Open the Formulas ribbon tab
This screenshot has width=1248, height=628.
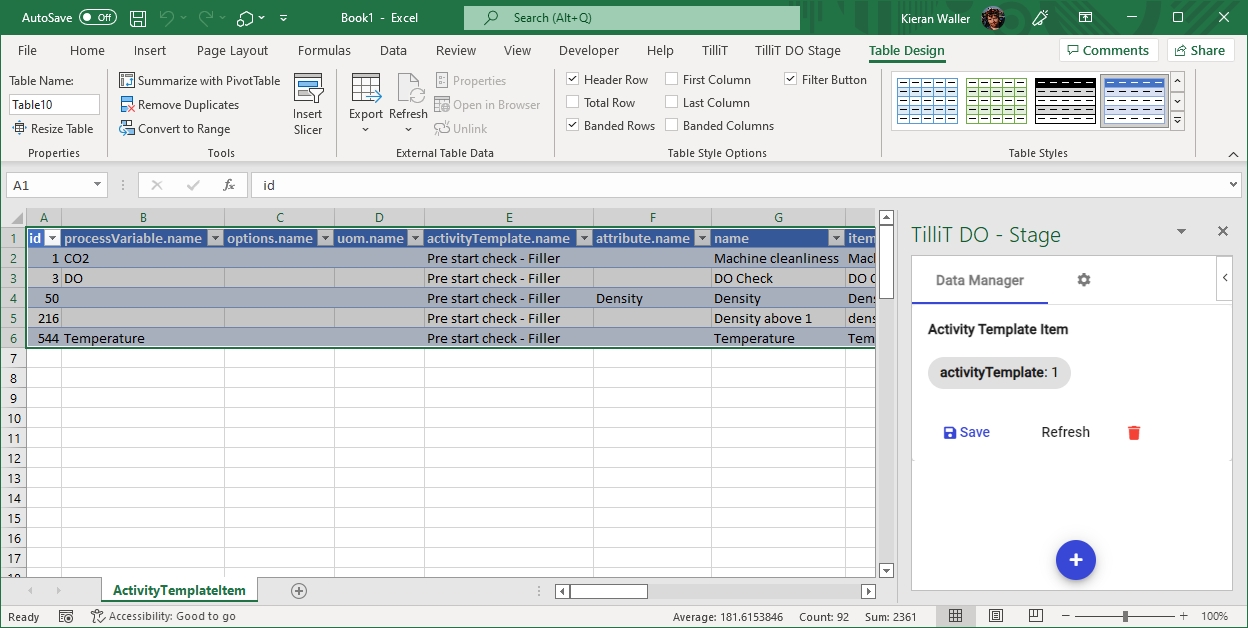coord(324,51)
